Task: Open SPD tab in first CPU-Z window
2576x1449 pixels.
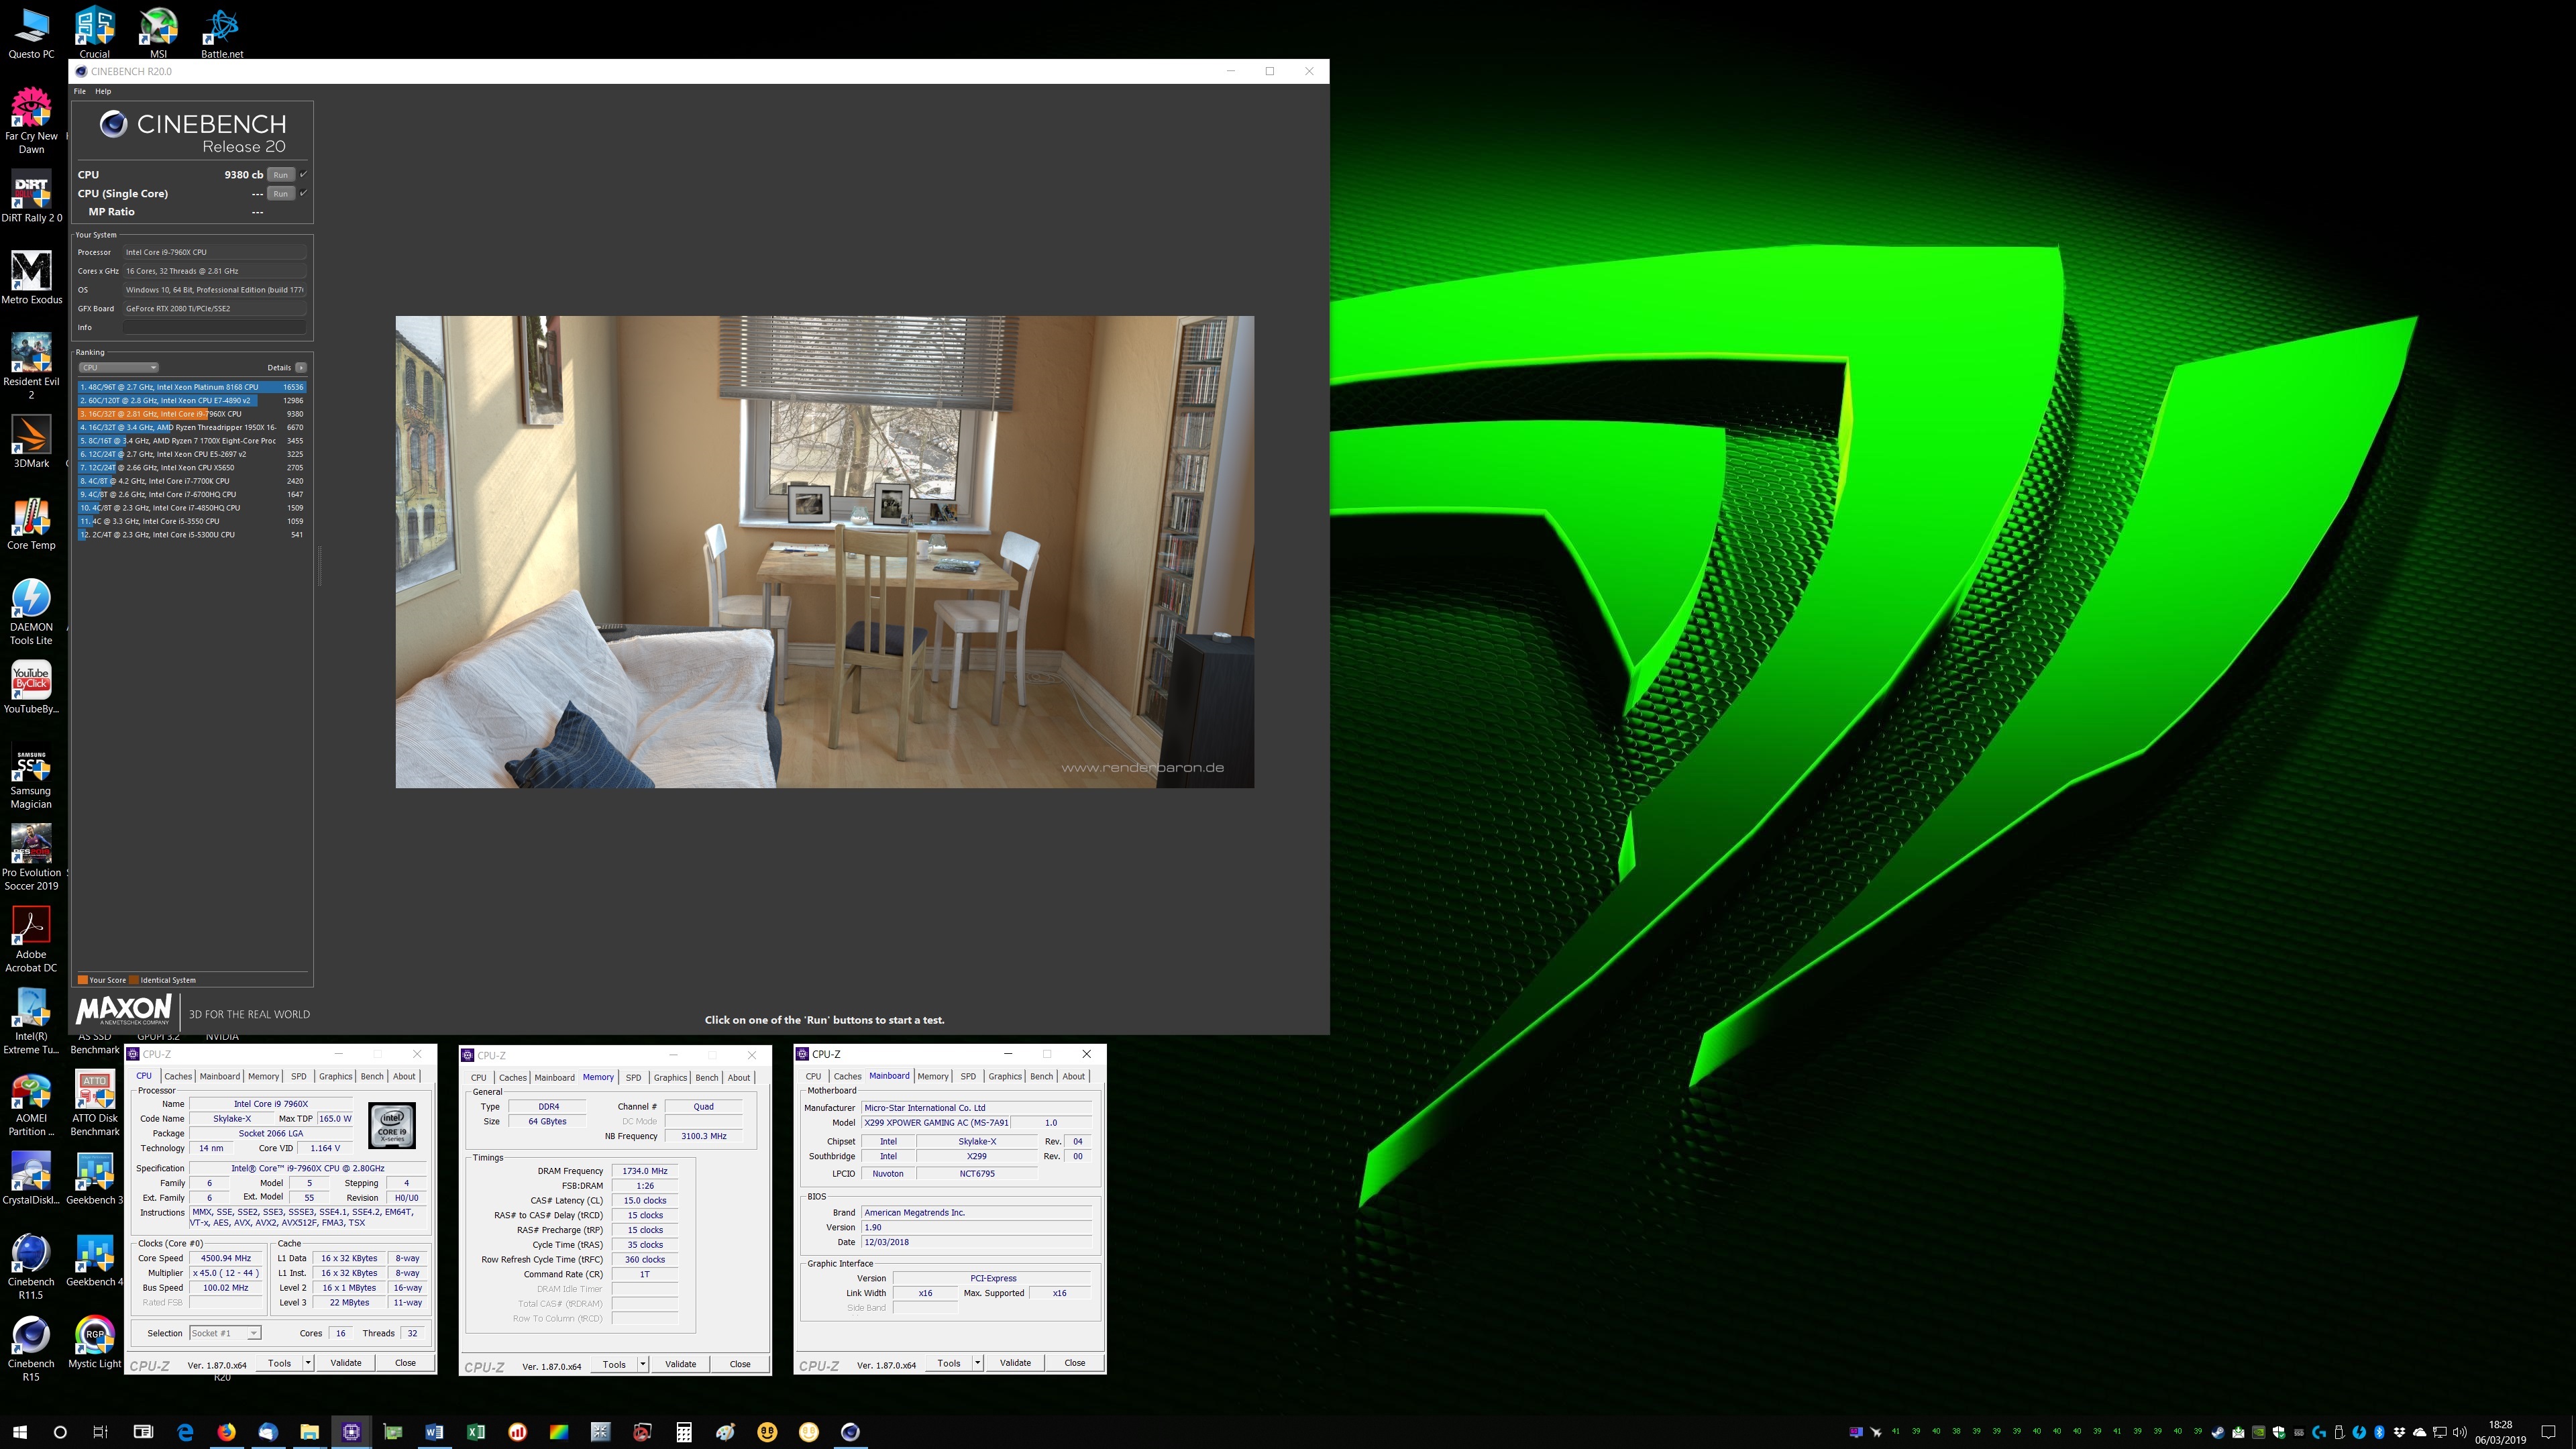Action: tap(299, 1077)
